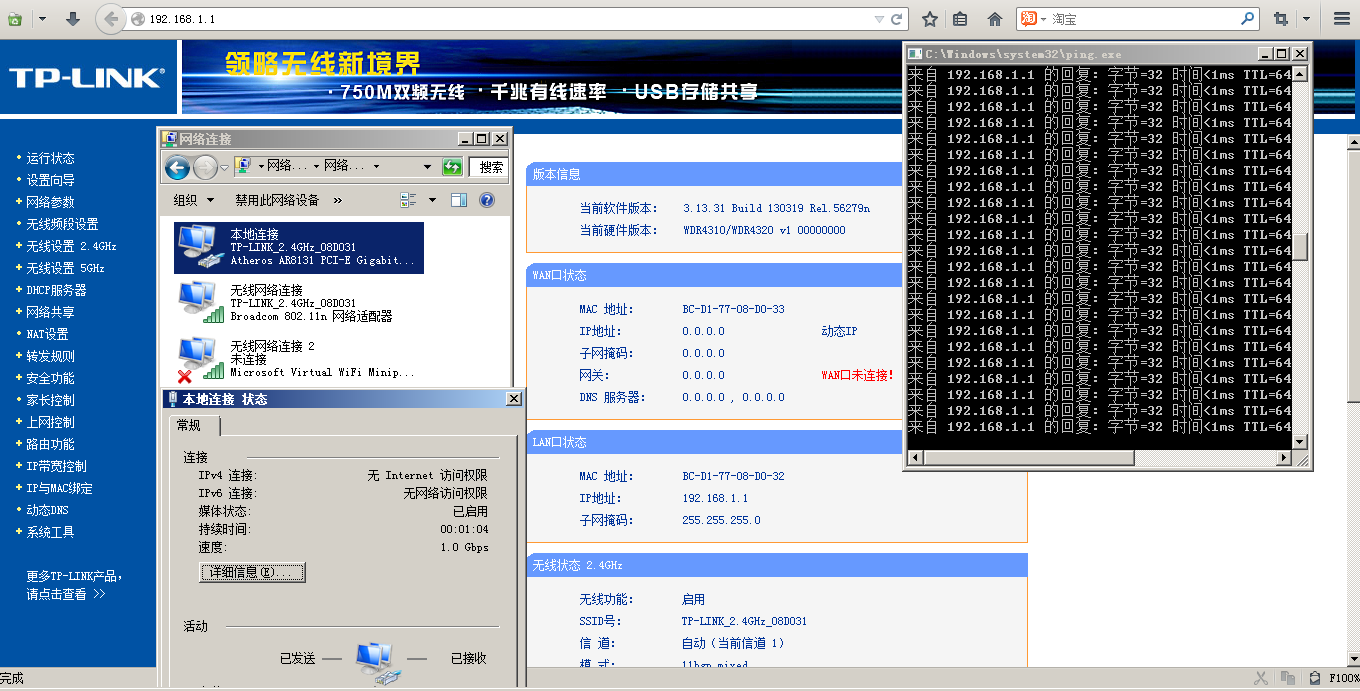Click the 详细信息 button
This screenshot has width=1360, height=691.
pos(252,572)
